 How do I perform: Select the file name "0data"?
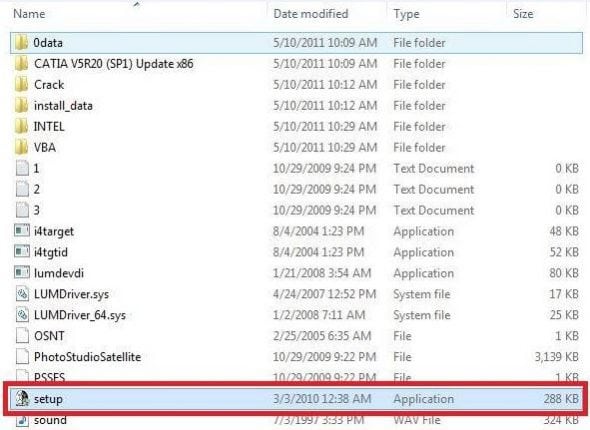coord(48,43)
